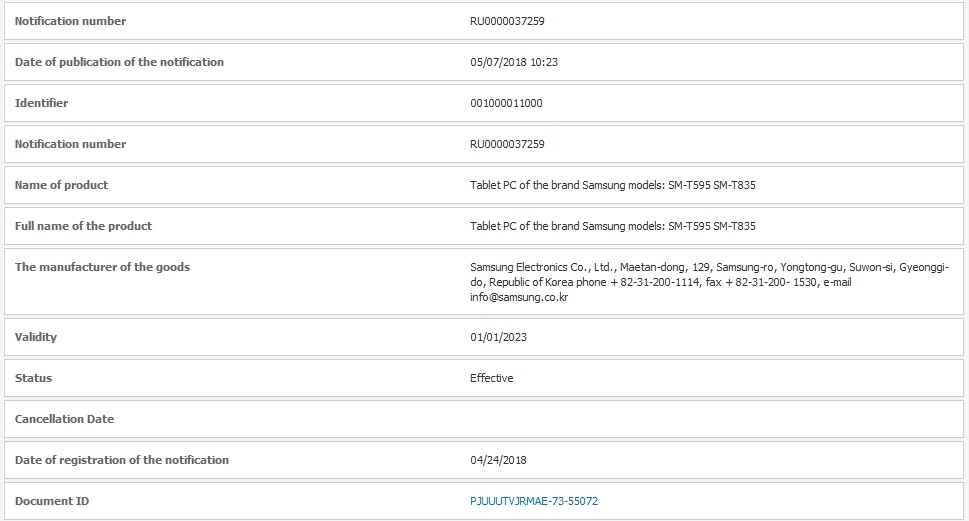This screenshot has width=969, height=521.
Task: Click the Document ID label
Action: click(52, 501)
